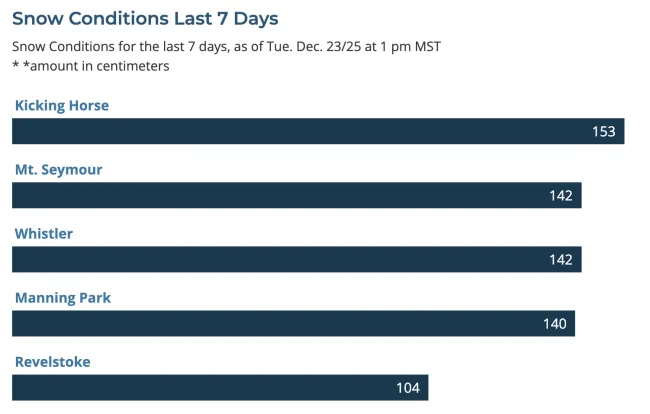Open the Mt. Seymour resort link

(x=58, y=169)
